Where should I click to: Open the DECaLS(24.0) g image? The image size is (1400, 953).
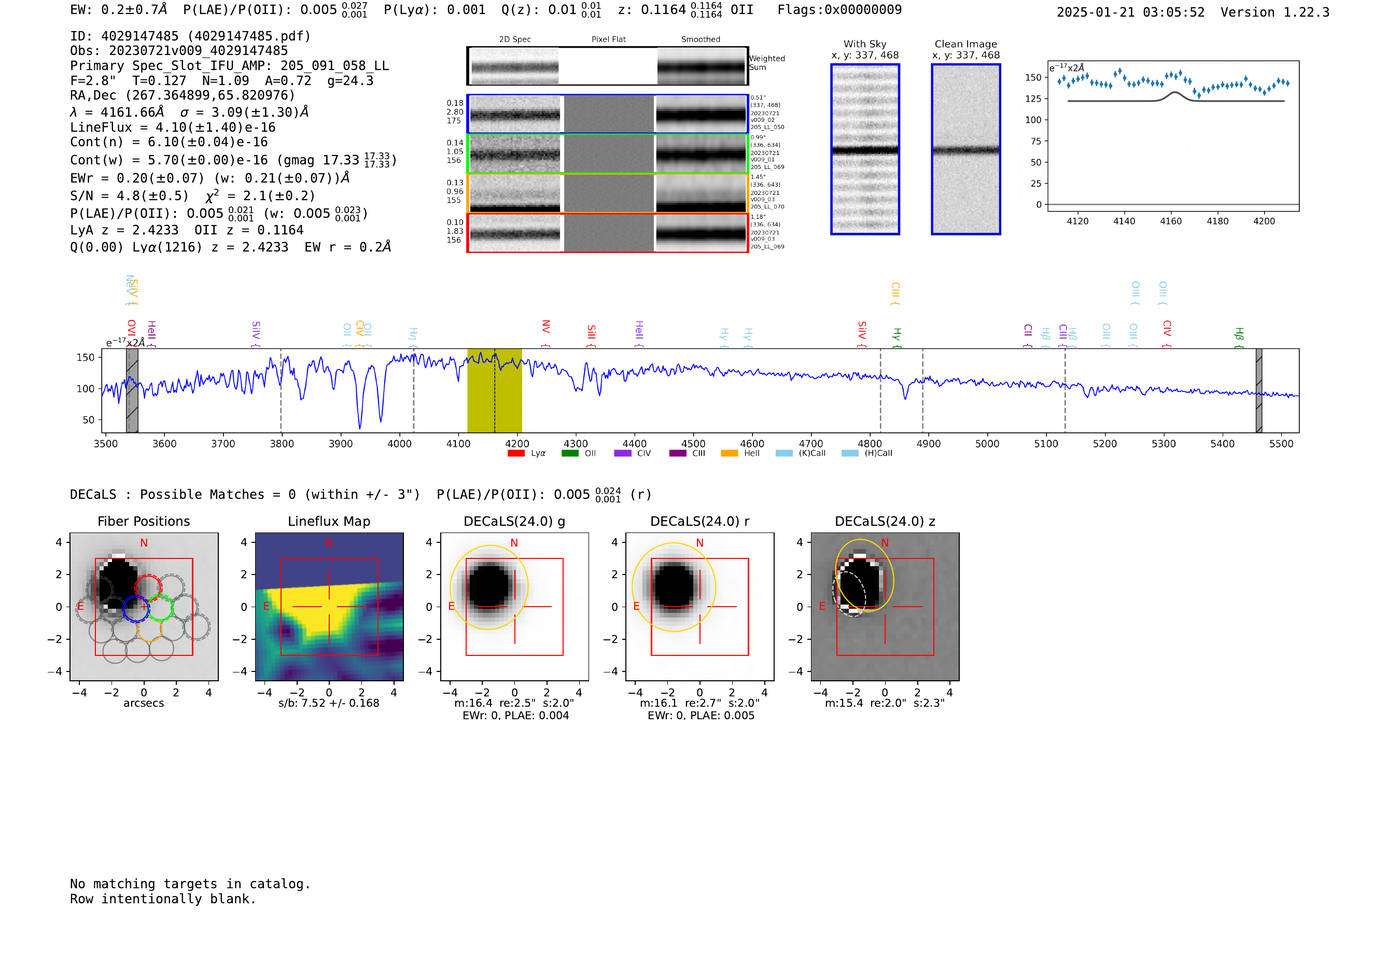514,606
